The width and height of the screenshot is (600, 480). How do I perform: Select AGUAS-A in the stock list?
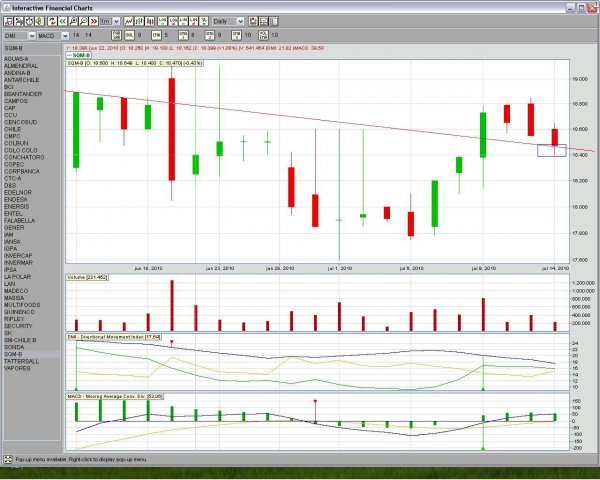coord(16,59)
